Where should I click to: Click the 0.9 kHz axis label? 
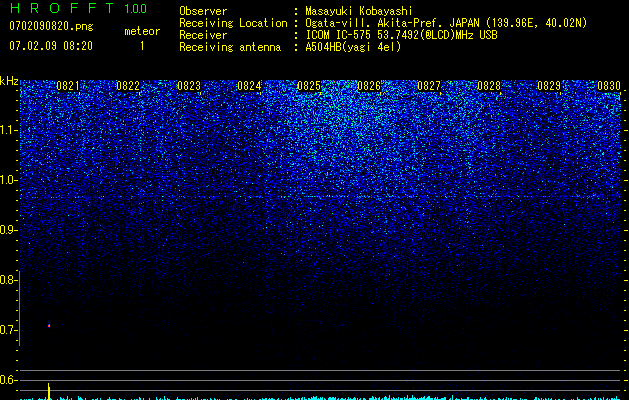(7, 230)
